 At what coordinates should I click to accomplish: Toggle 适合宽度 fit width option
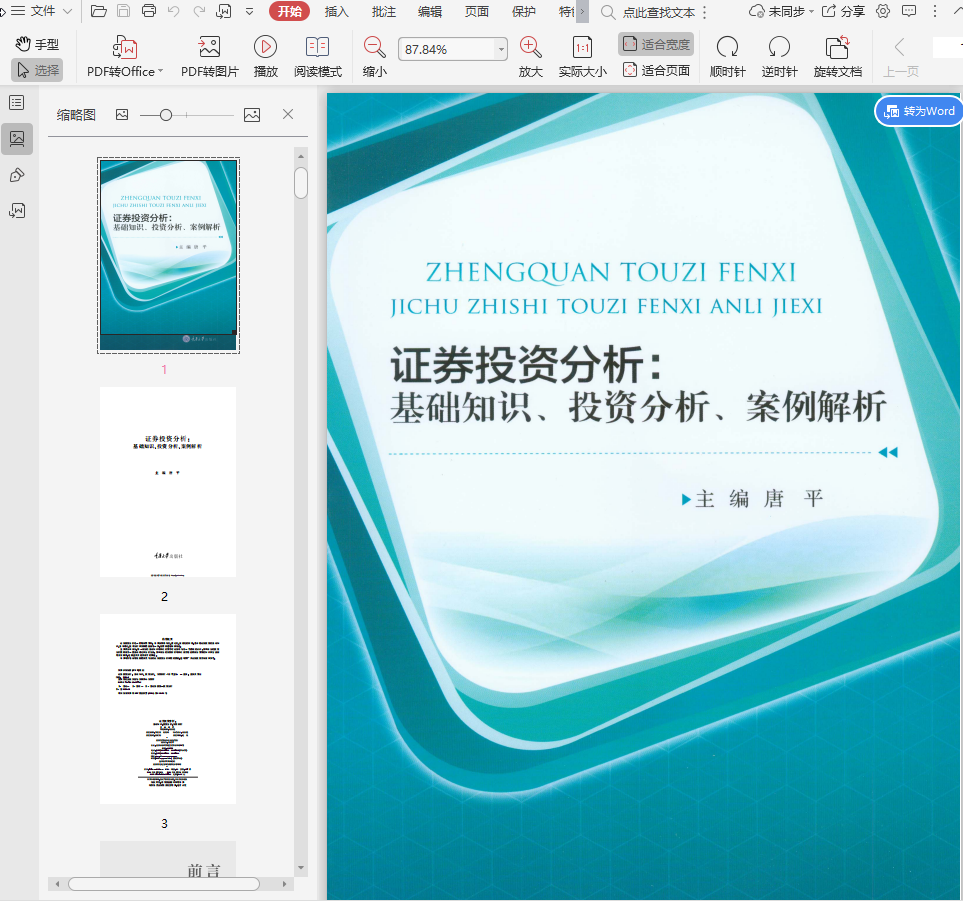656,44
